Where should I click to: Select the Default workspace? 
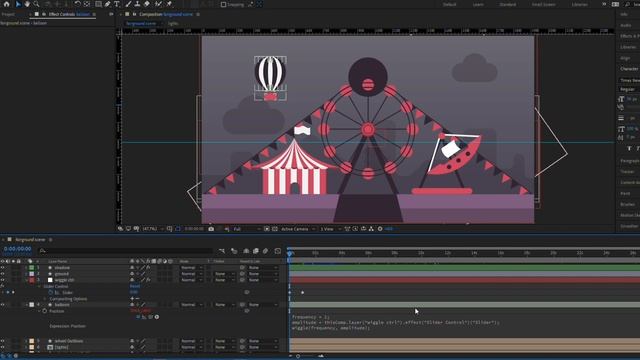(x=449, y=4)
